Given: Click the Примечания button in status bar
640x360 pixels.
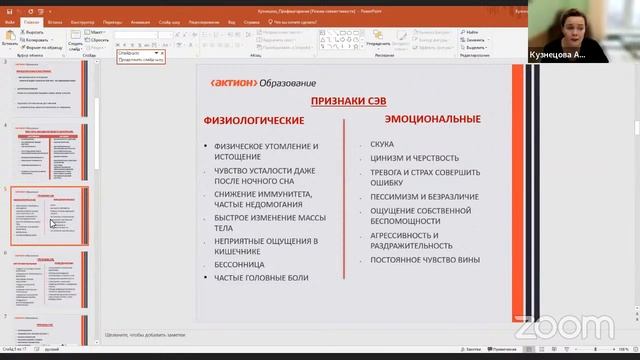Looking at the screenshot, I should (502, 349).
